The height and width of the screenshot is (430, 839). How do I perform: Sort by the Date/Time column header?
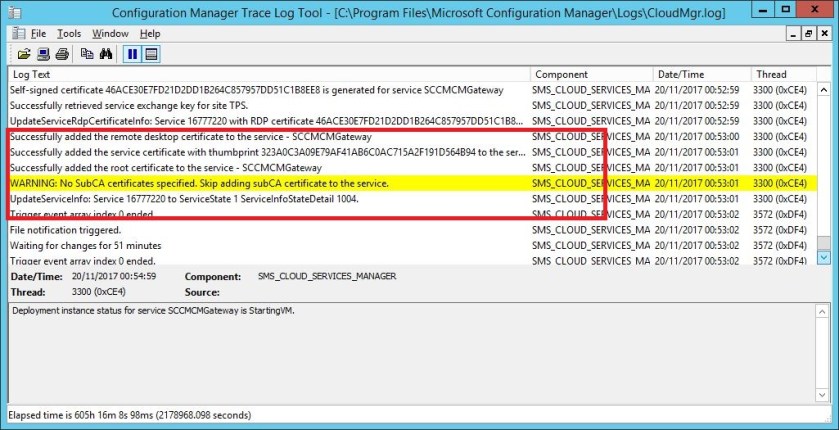click(x=702, y=74)
